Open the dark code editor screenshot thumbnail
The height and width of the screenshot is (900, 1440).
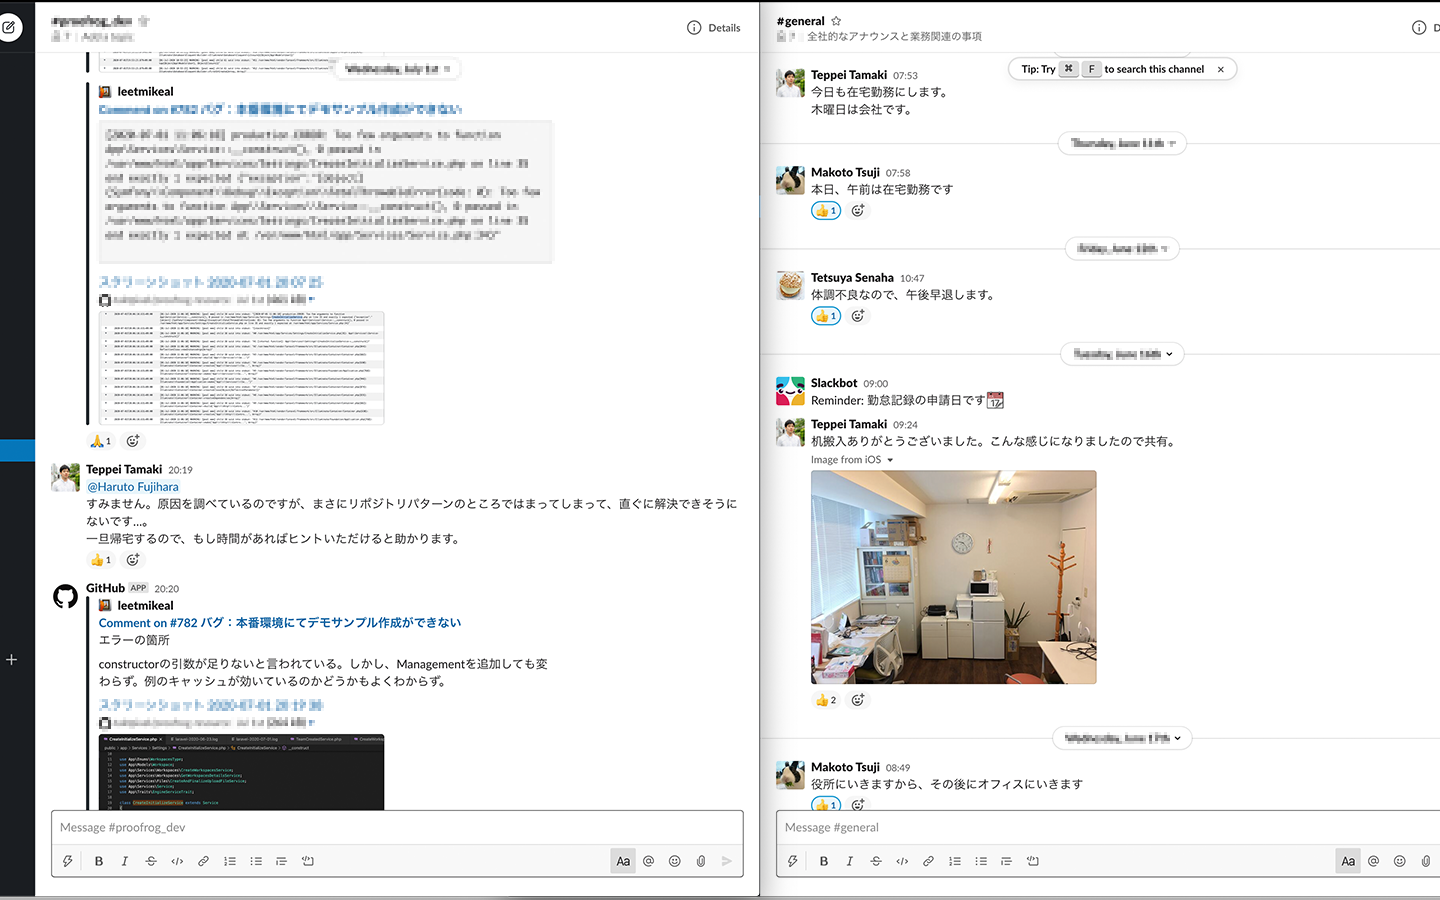pos(241,772)
